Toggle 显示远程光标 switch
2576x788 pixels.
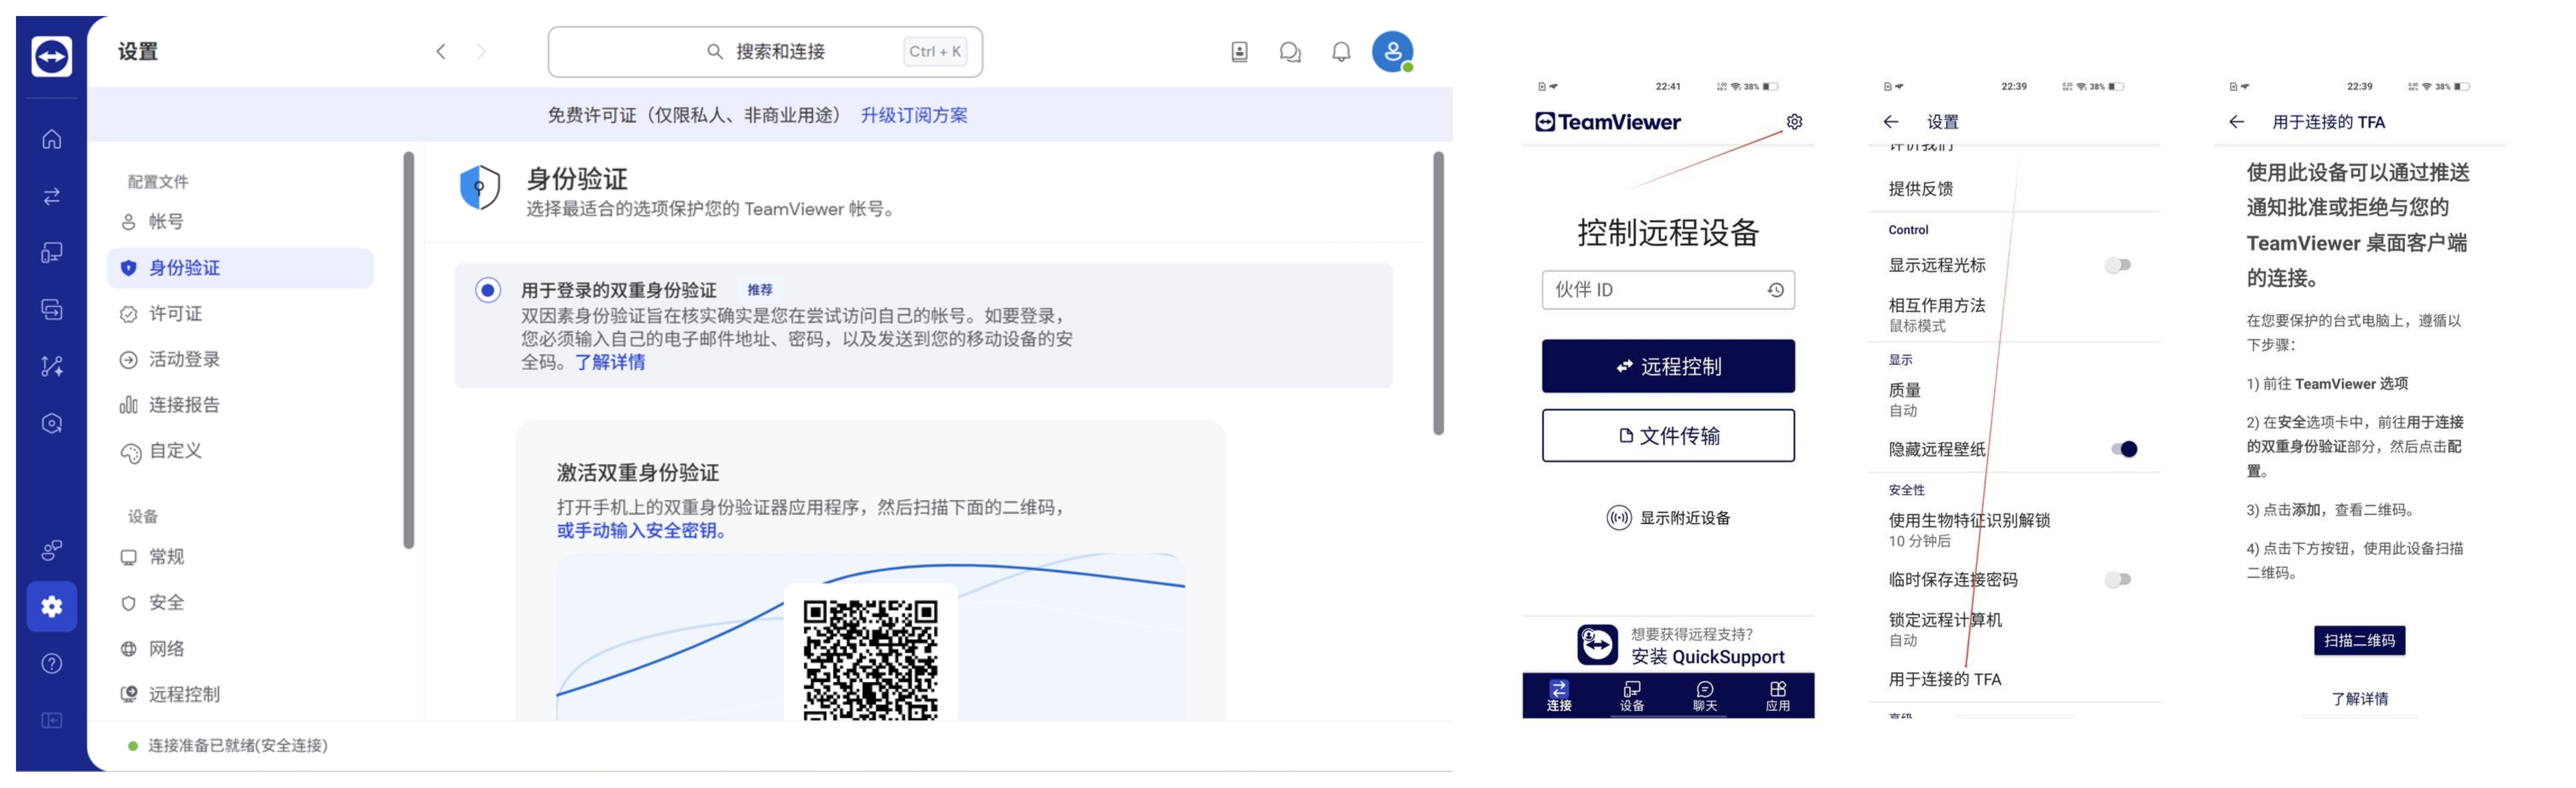click(x=2117, y=265)
